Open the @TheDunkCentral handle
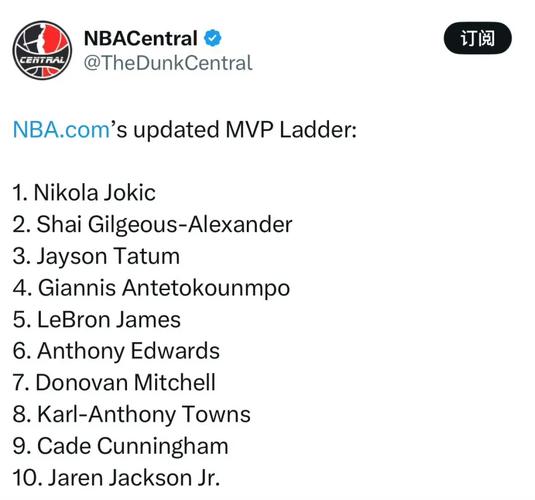The height and width of the screenshot is (500, 535). point(168,63)
